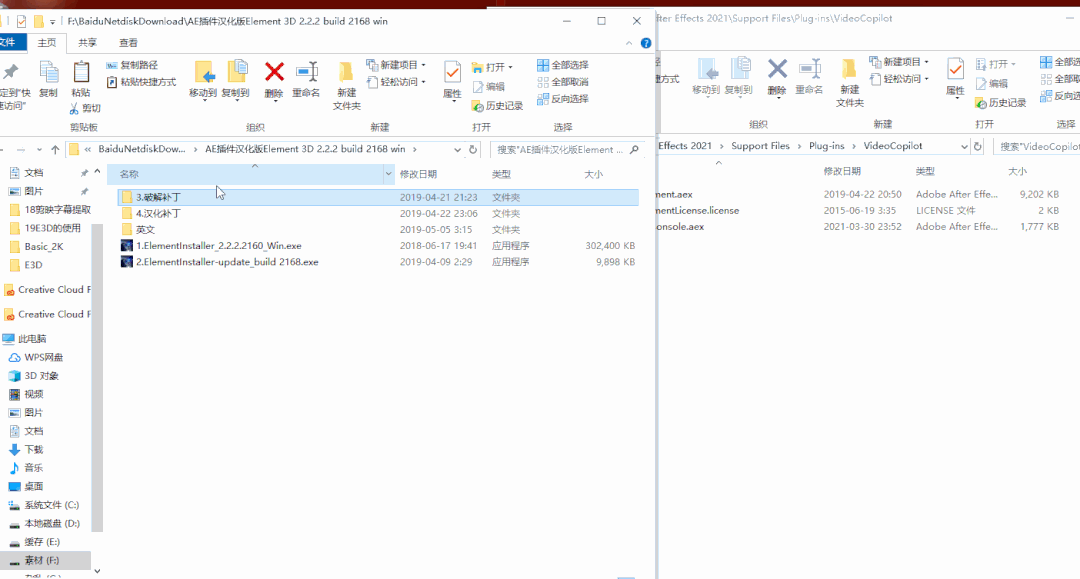Click Support Files breadcrumb in VideoCopilot window
The width and height of the screenshot is (1080, 579).
click(760, 146)
